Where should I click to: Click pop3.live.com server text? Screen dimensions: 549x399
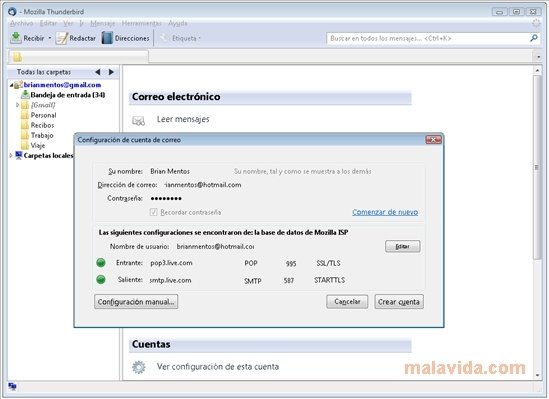tap(171, 263)
